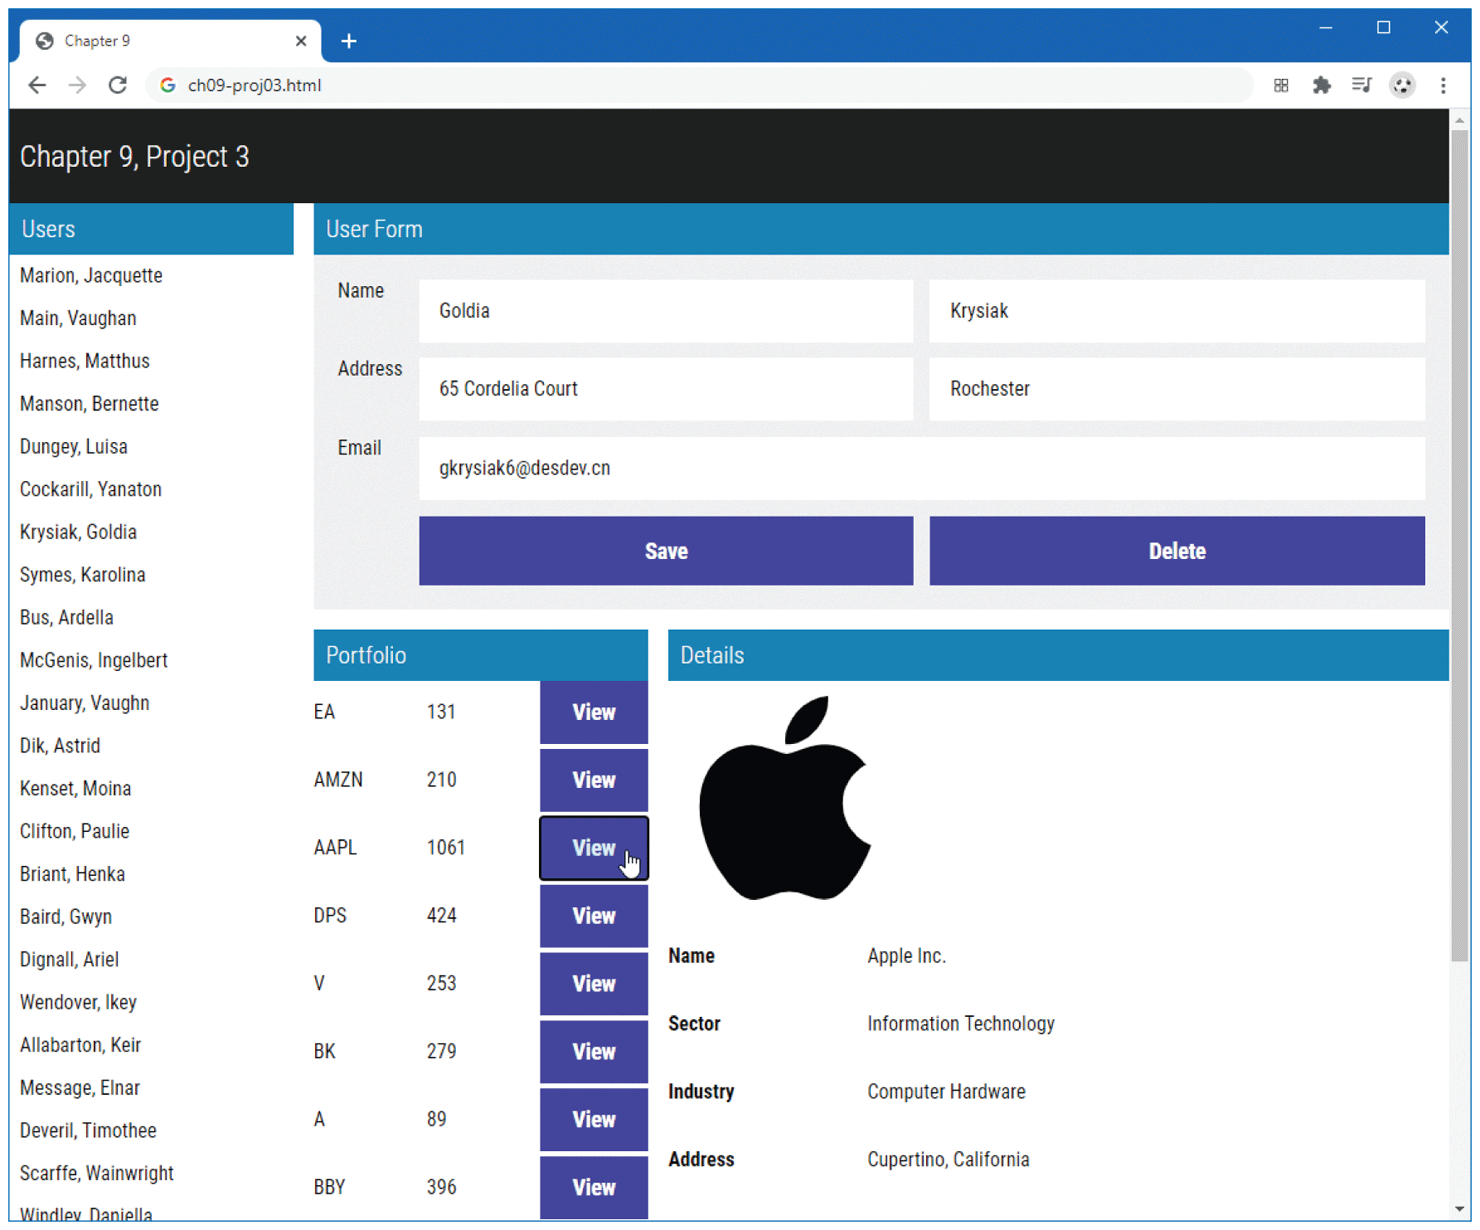Click the browser forward arrow icon
Viewport: 1480px width, 1230px height.
click(x=77, y=85)
